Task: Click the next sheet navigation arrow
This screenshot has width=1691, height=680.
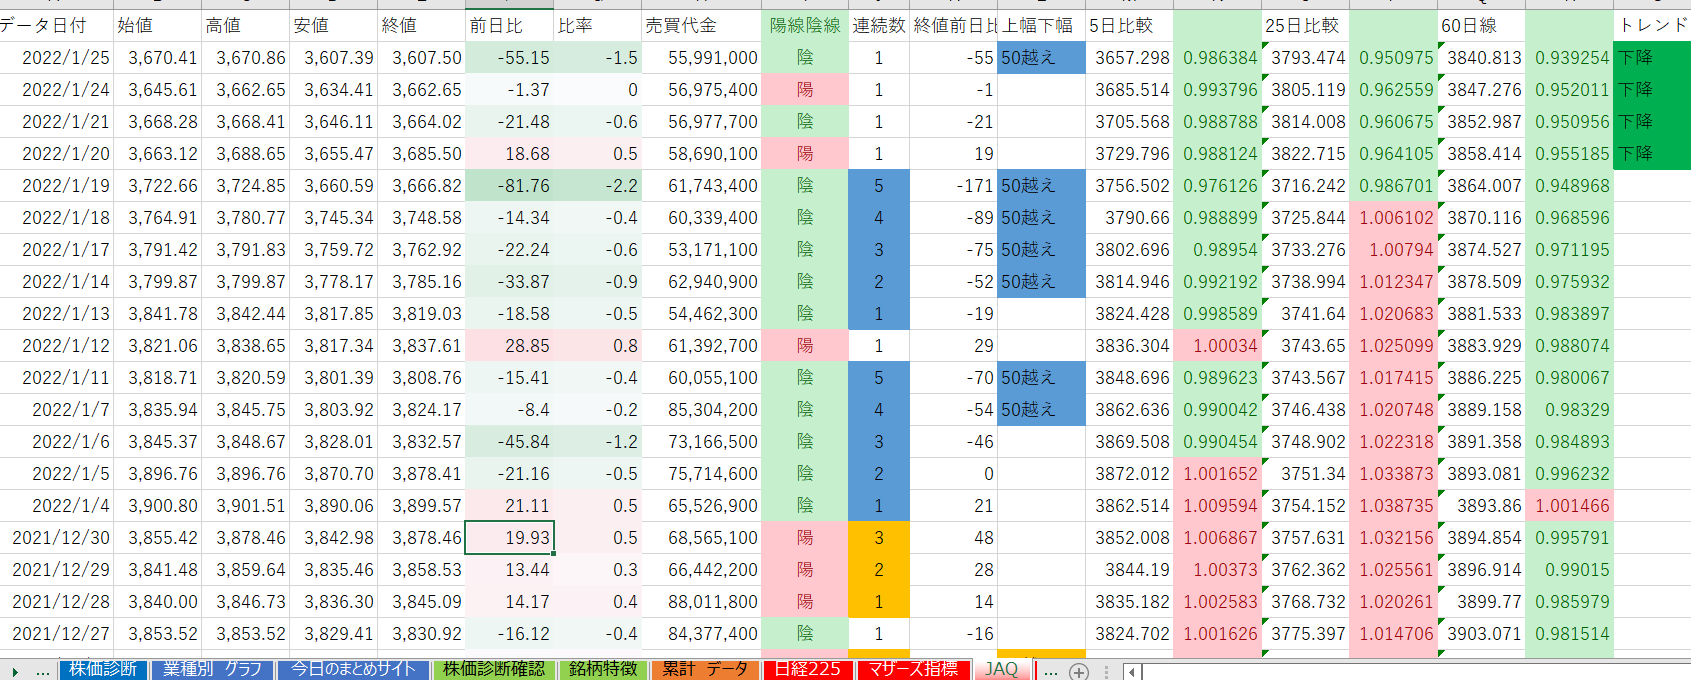Action: pos(15,671)
